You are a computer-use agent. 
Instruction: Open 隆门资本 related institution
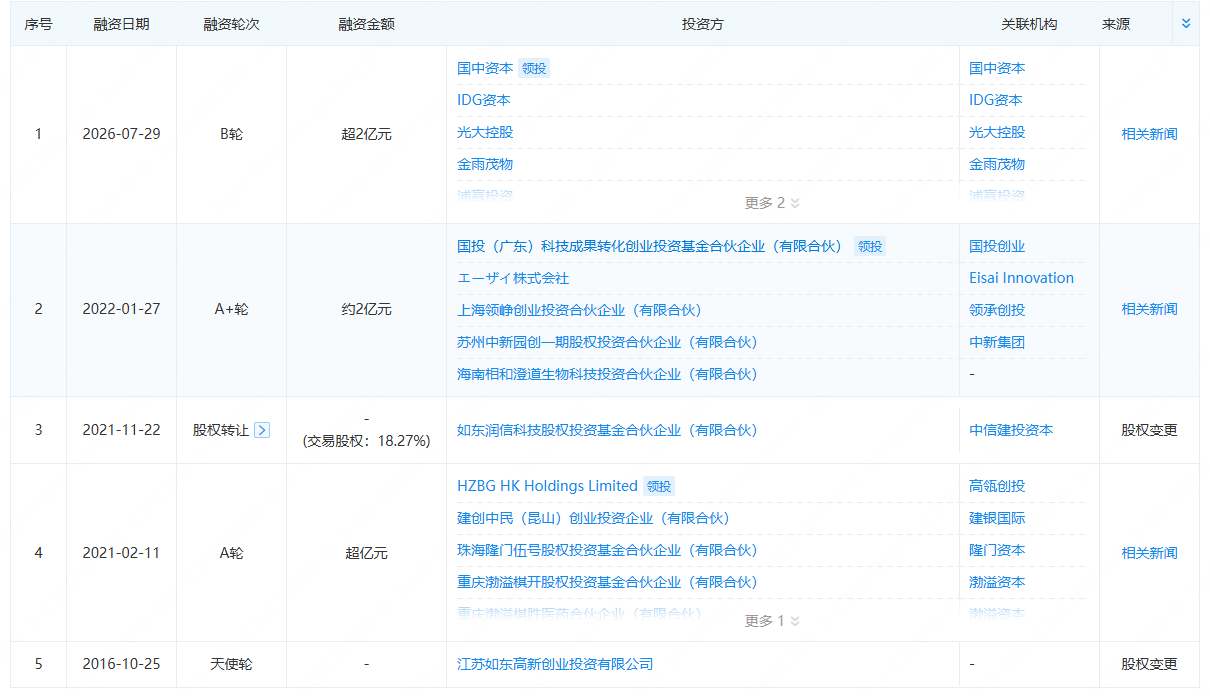pos(997,550)
